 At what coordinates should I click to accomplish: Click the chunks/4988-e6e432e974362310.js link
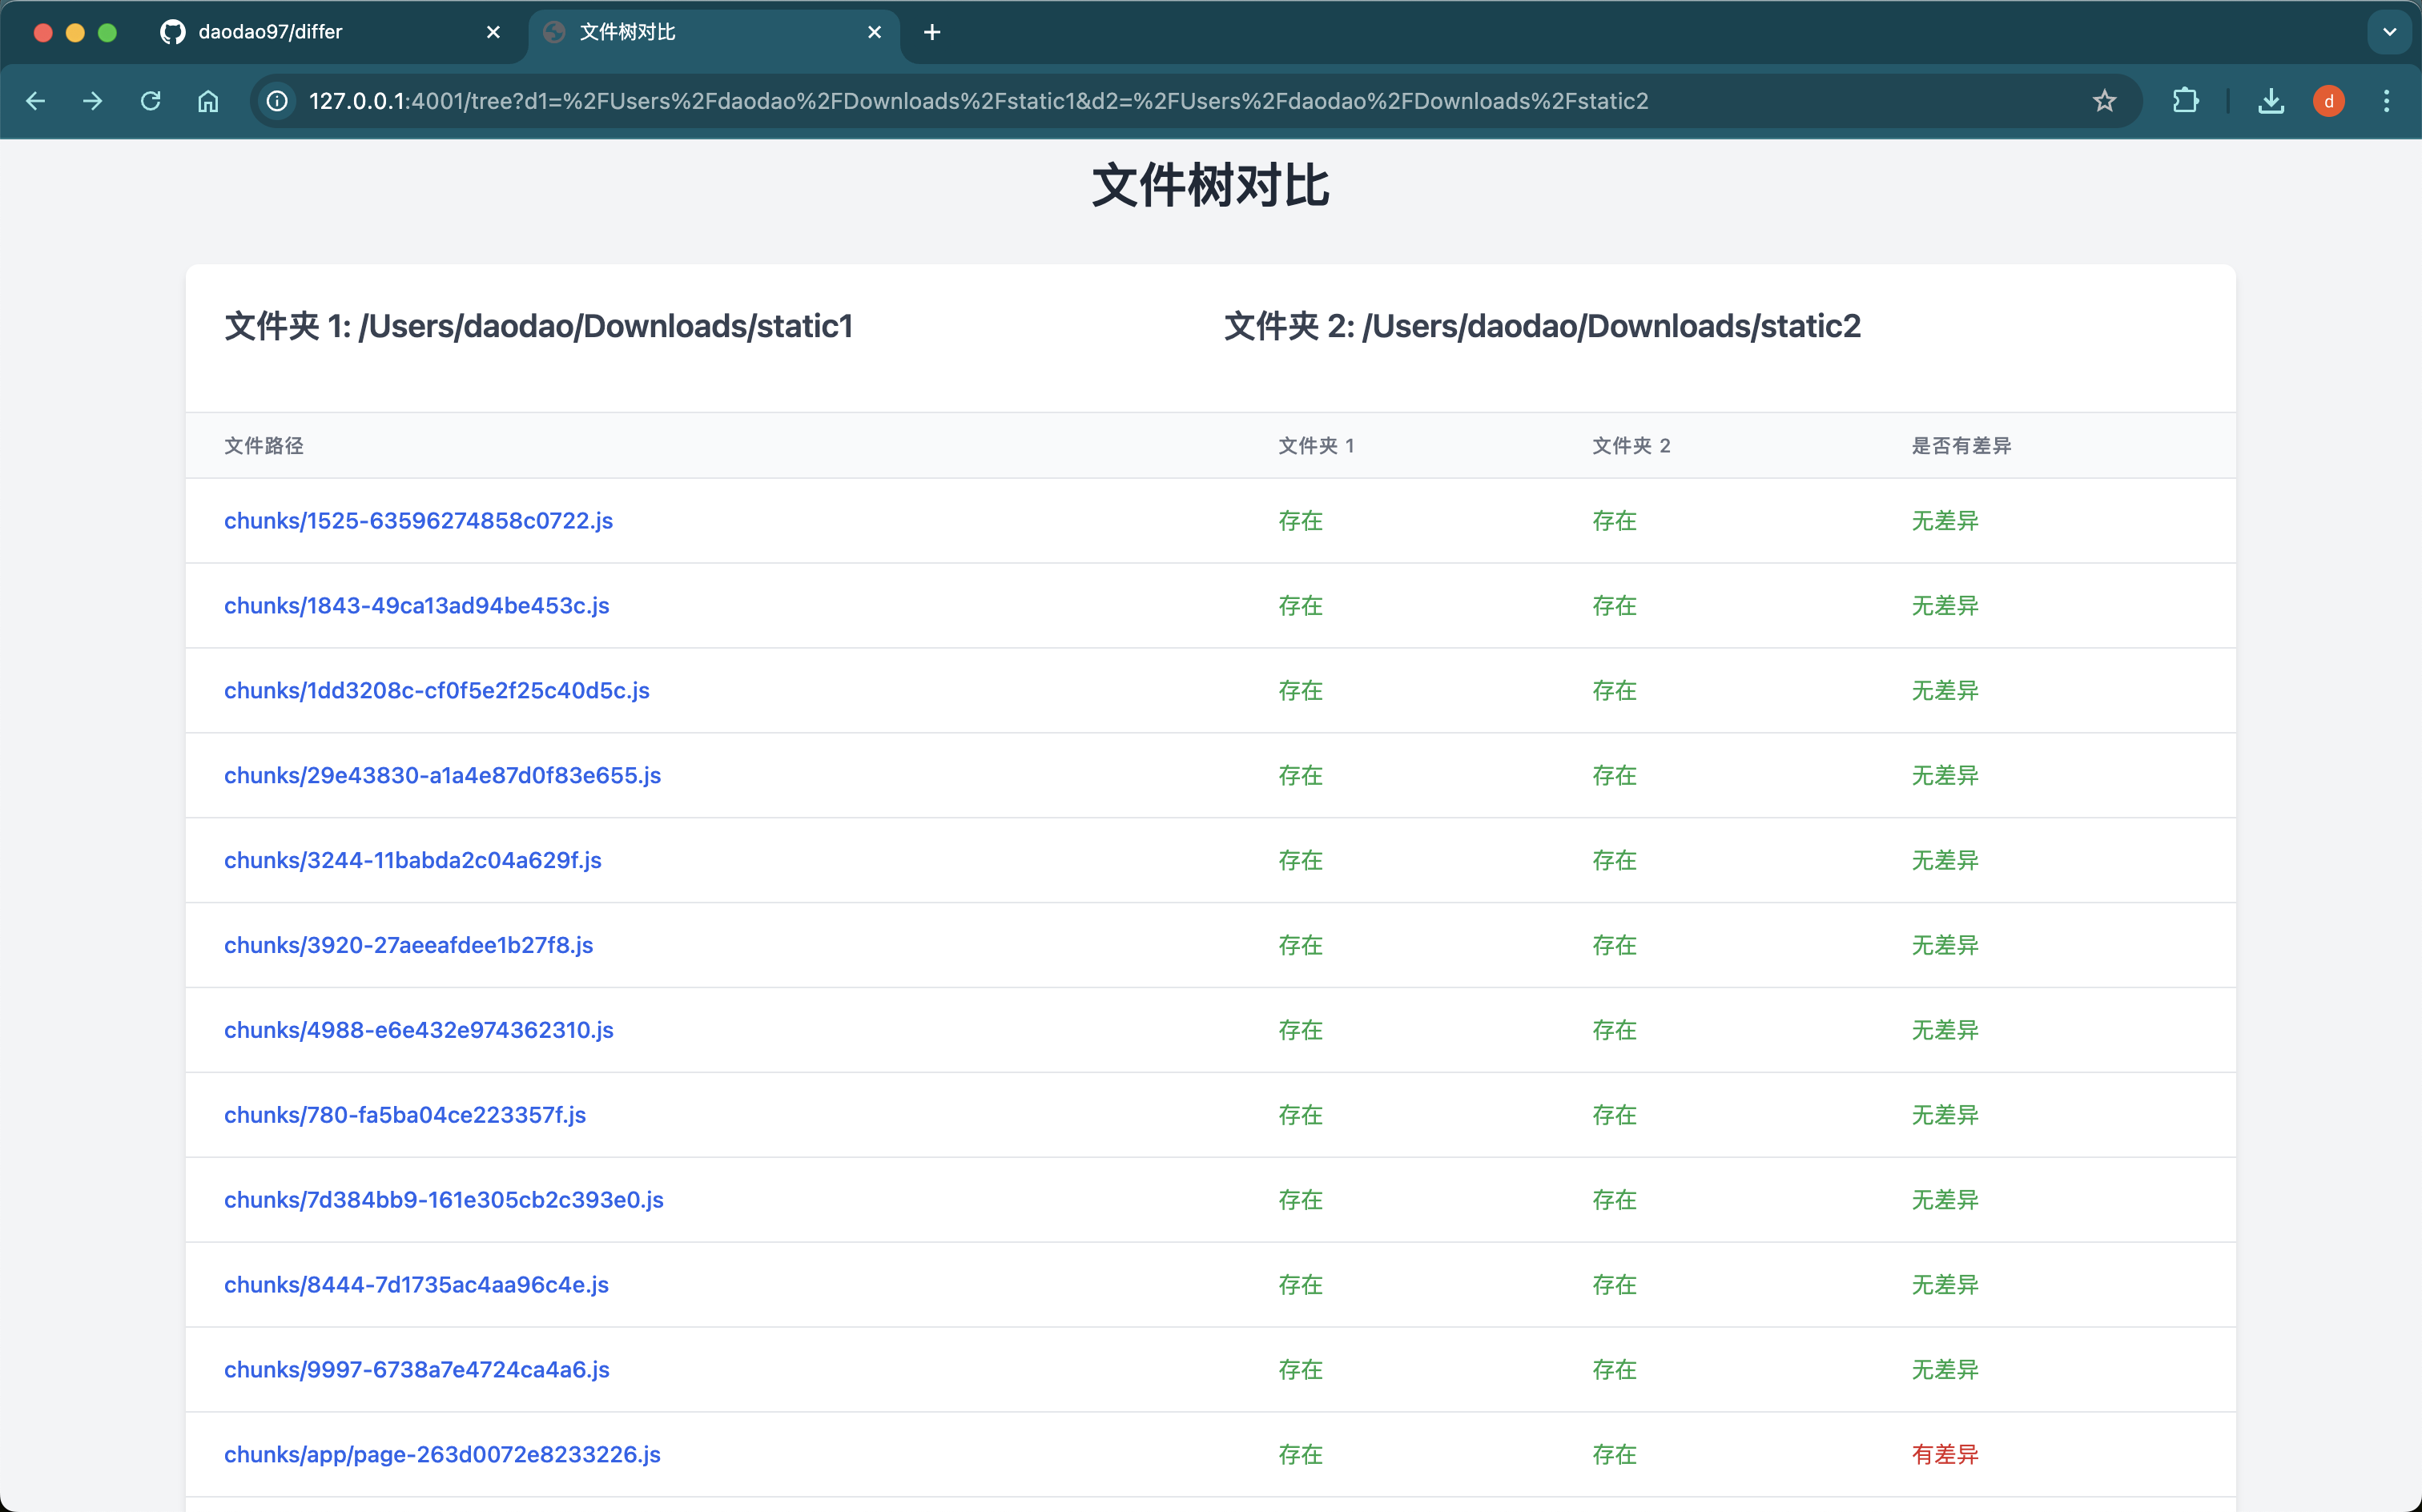pos(418,1030)
